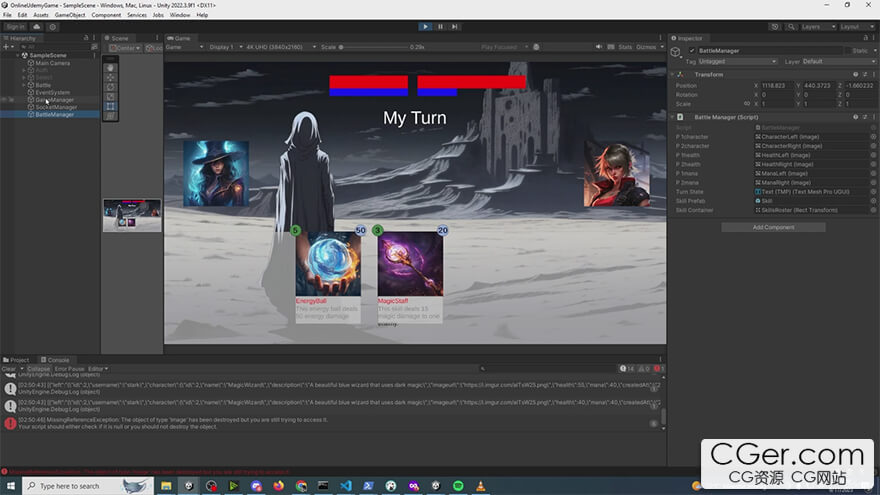This screenshot has width=880, height=495.
Task: Toggle console message count filter
Action: tap(626, 369)
